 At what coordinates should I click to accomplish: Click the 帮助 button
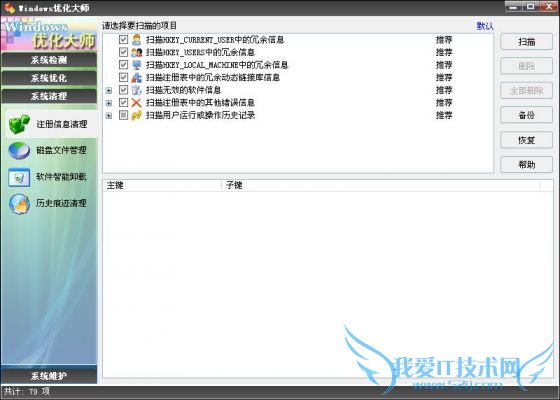[x=526, y=165]
